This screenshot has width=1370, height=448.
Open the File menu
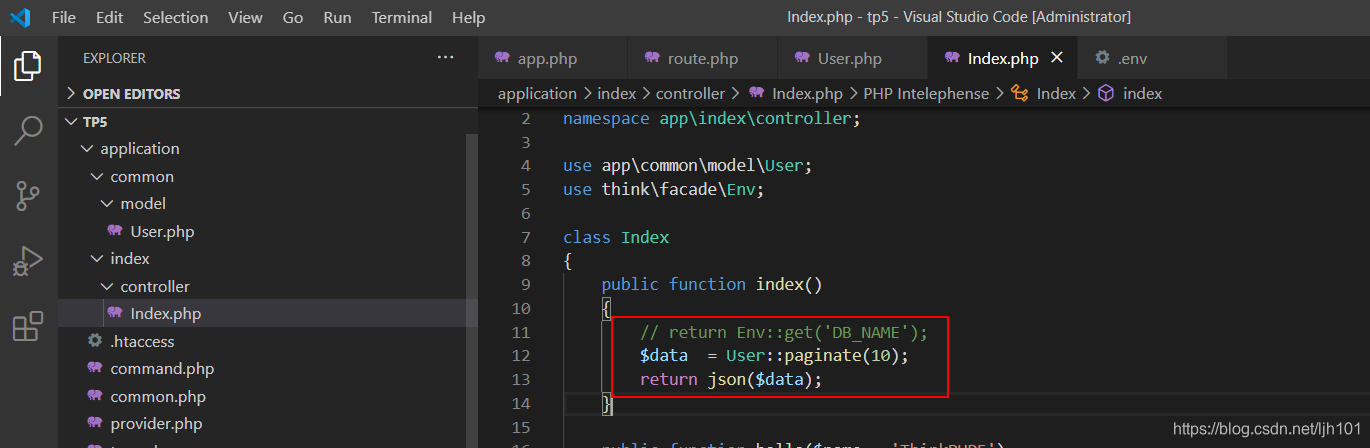tap(63, 18)
